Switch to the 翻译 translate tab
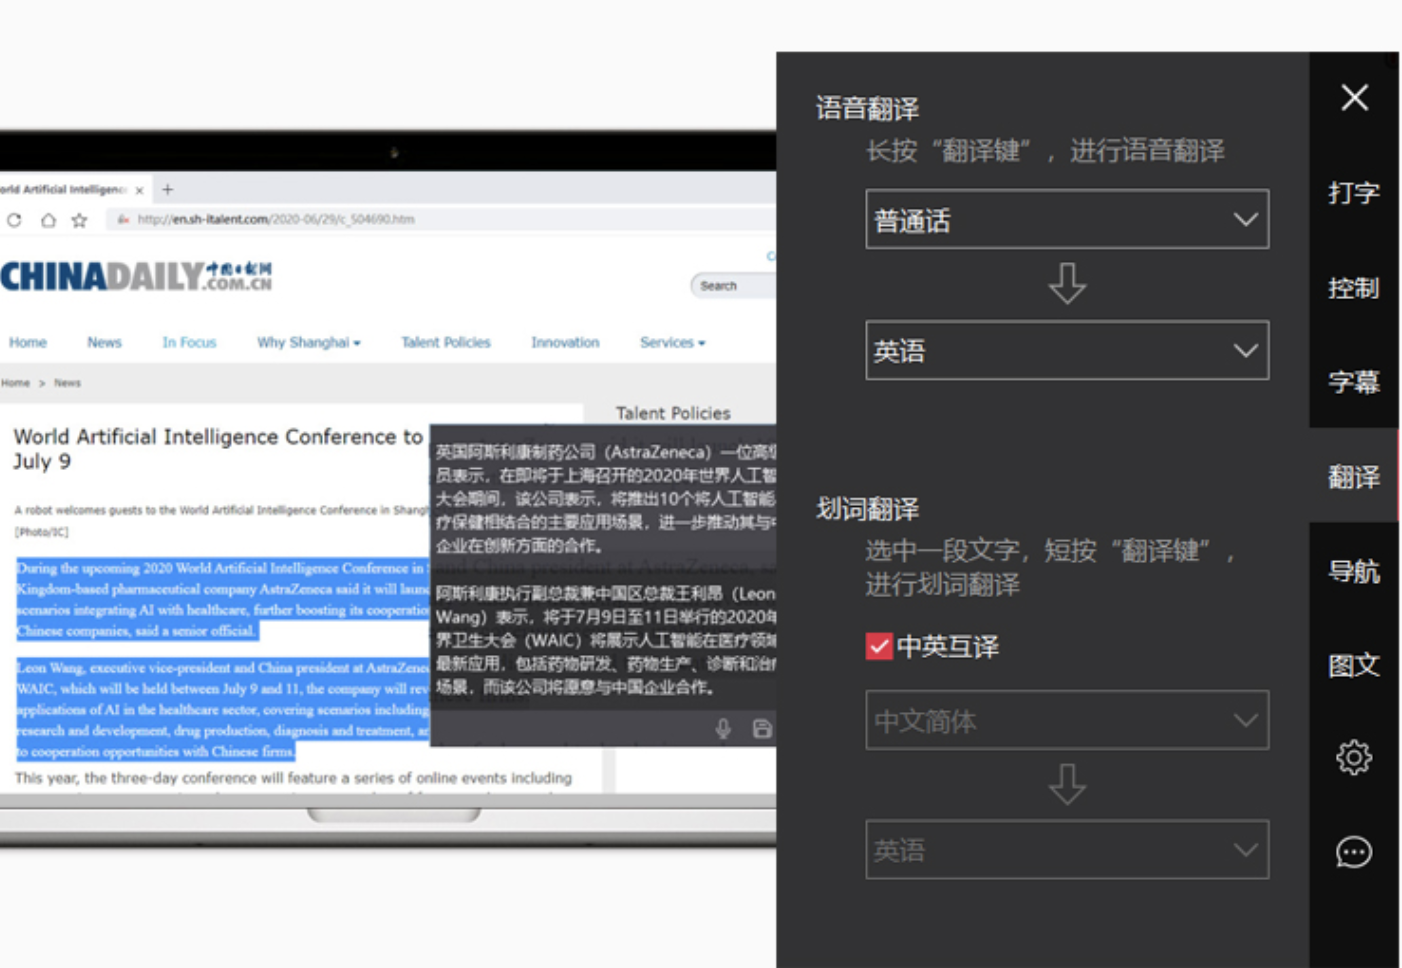The width and height of the screenshot is (1402, 968). pyautogui.click(x=1354, y=477)
